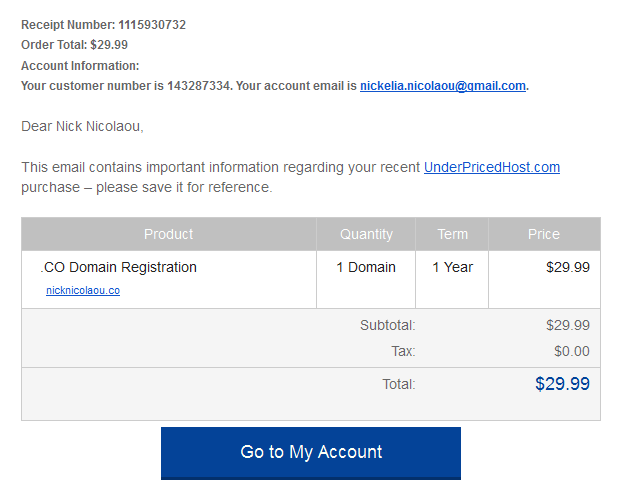Select the Product column header
The height and width of the screenshot is (493, 620).
click(168, 234)
